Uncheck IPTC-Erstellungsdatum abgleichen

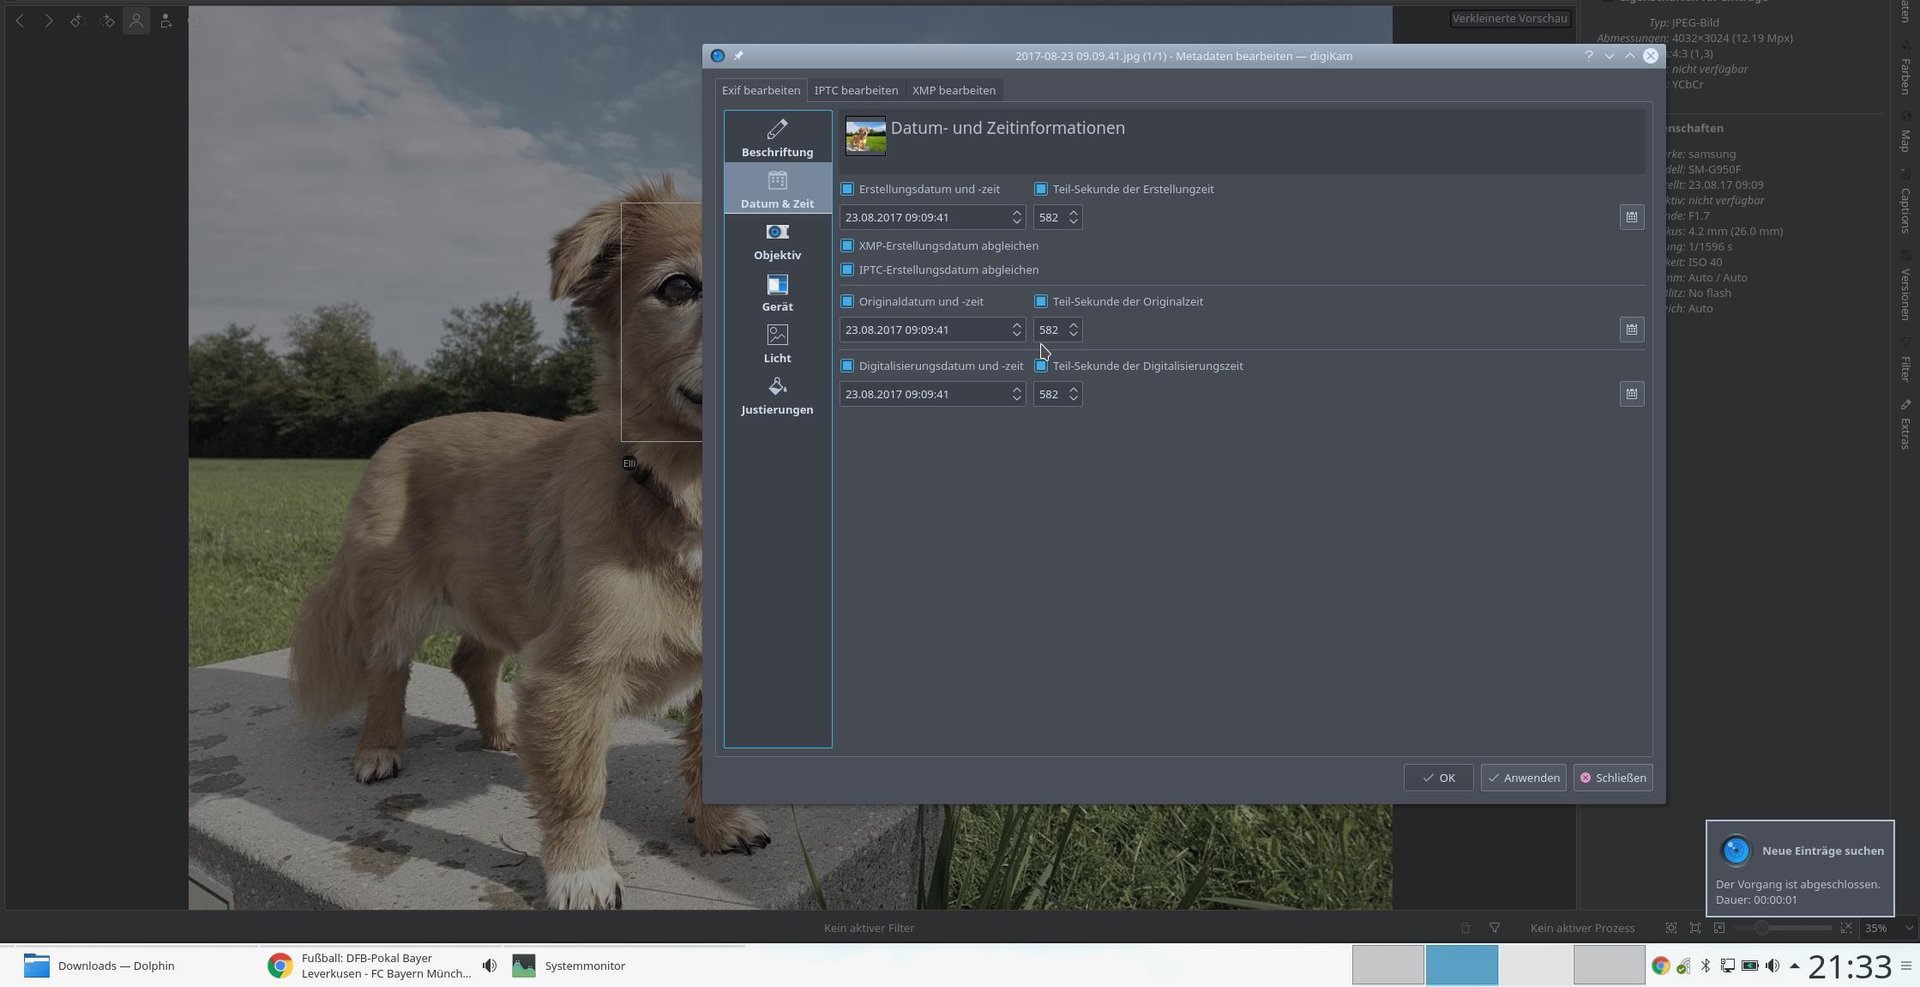(x=847, y=270)
